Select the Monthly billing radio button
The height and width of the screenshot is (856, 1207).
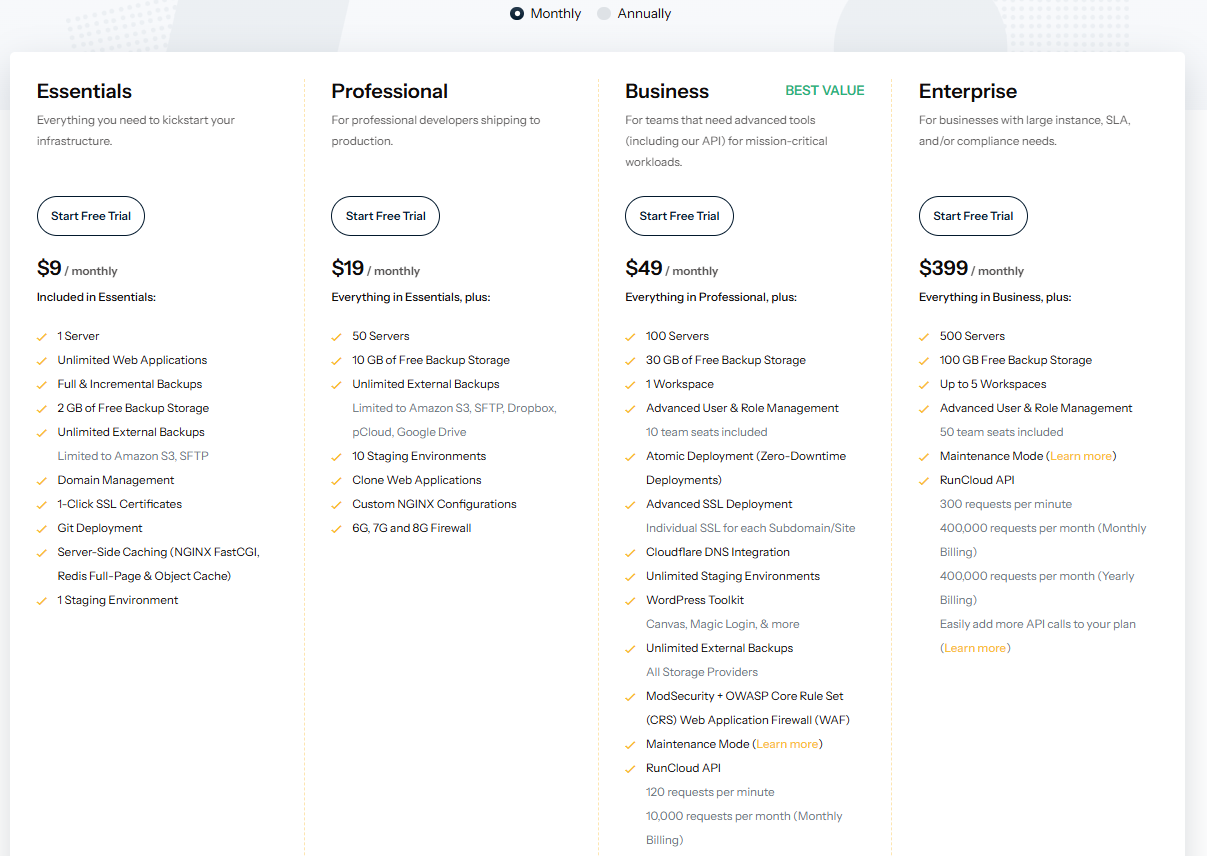(517, 14)
